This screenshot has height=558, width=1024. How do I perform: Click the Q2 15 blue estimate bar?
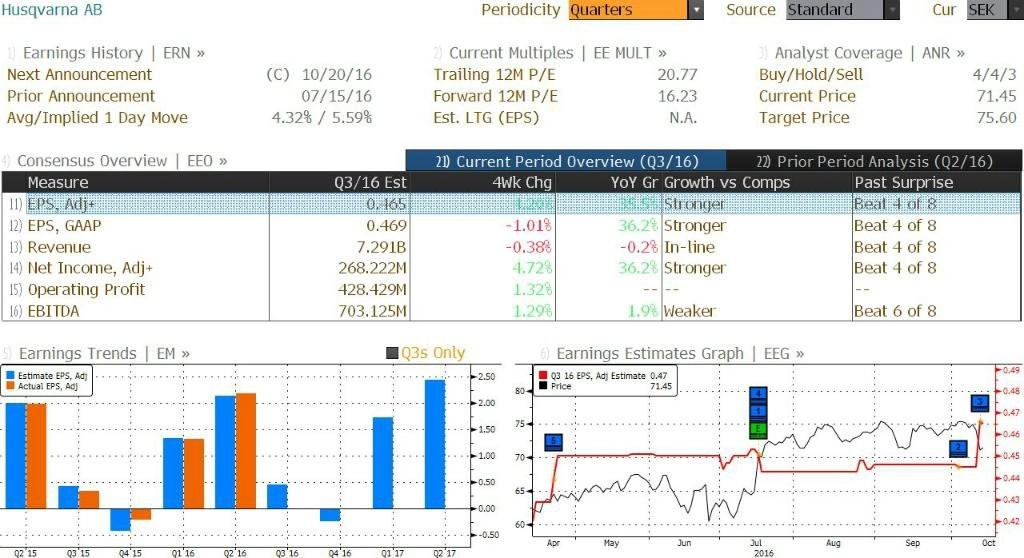tap(16, 455)
